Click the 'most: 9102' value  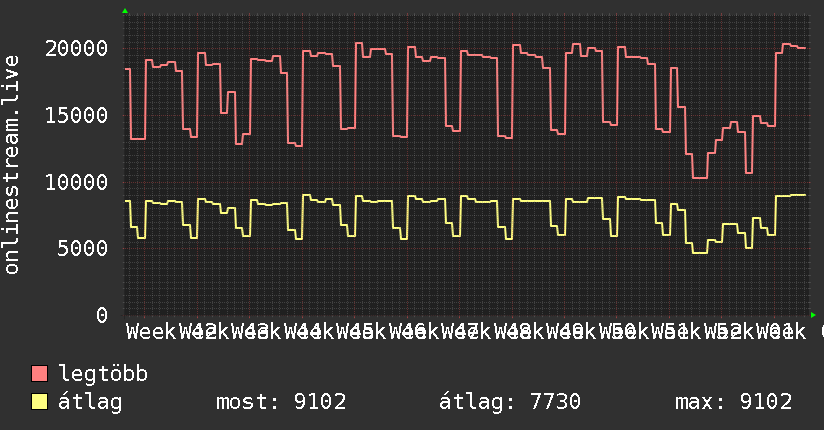tap(281, 402)
